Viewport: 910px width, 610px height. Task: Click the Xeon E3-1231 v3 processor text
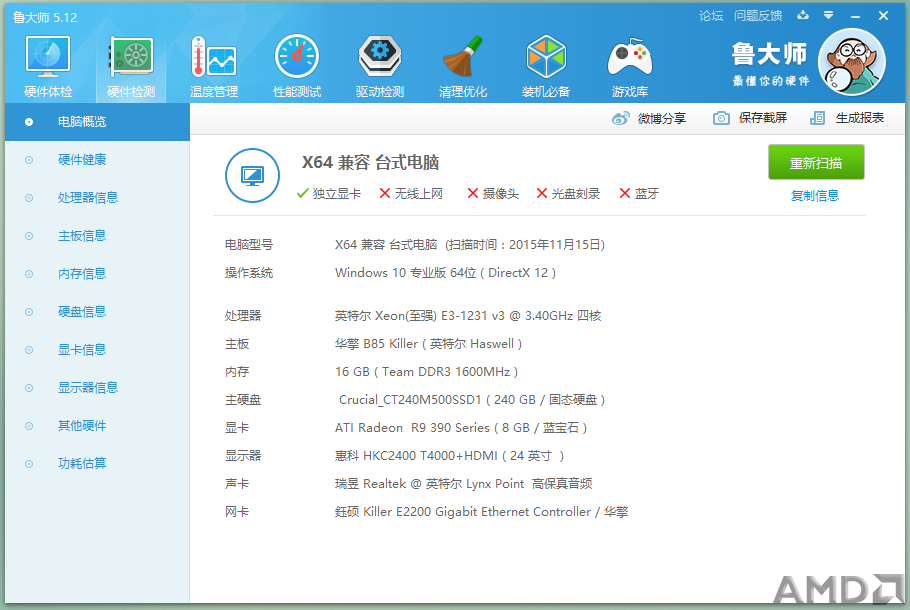click(468, 316)
